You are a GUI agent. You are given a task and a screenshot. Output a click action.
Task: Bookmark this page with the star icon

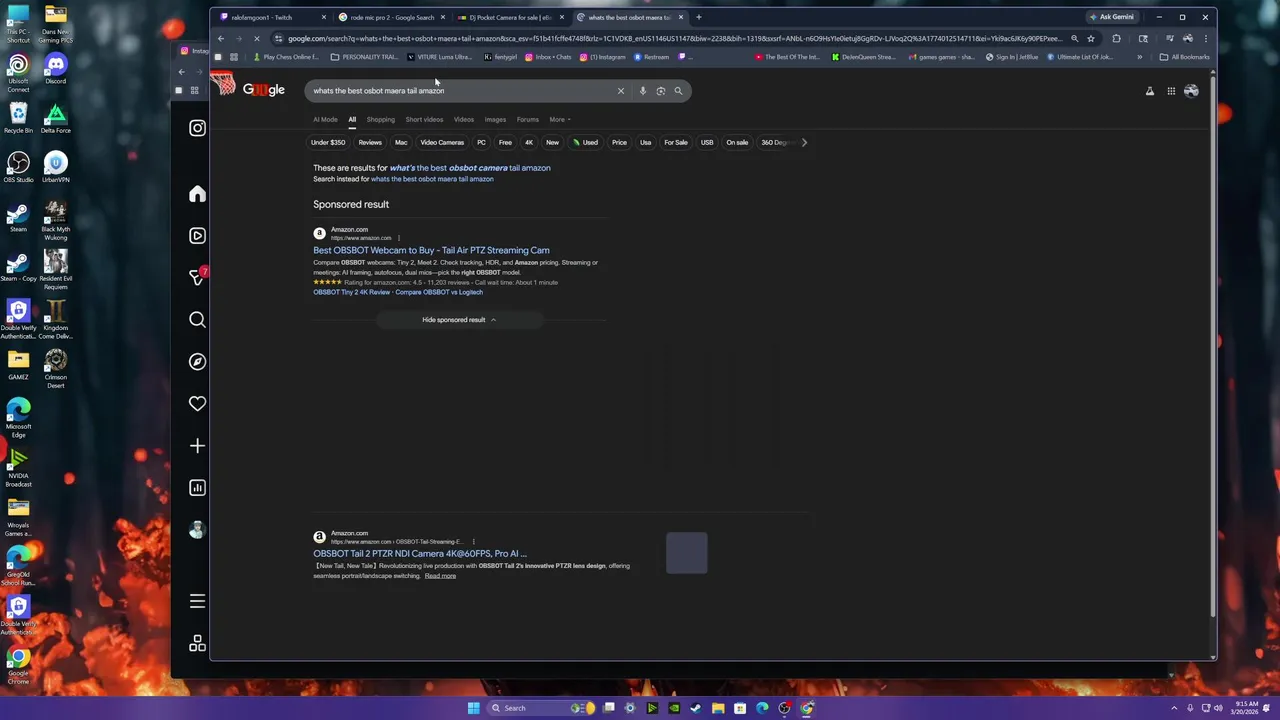click(1091, 39)
